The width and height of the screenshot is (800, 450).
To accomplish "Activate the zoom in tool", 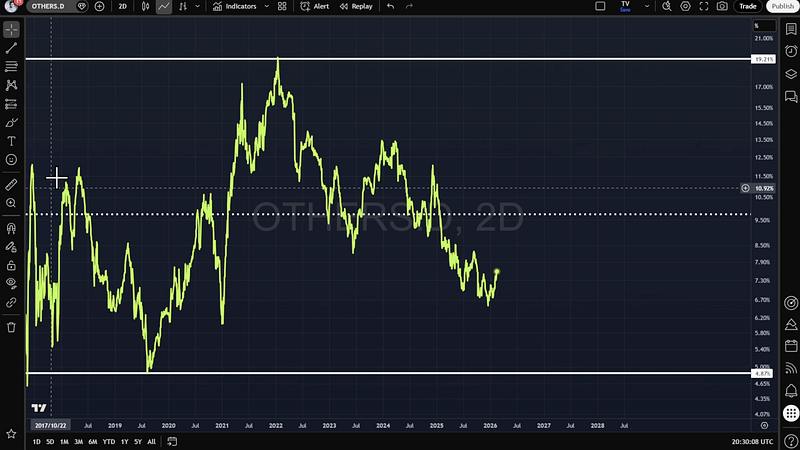I will pyautogui.click(x=11, y=203).
